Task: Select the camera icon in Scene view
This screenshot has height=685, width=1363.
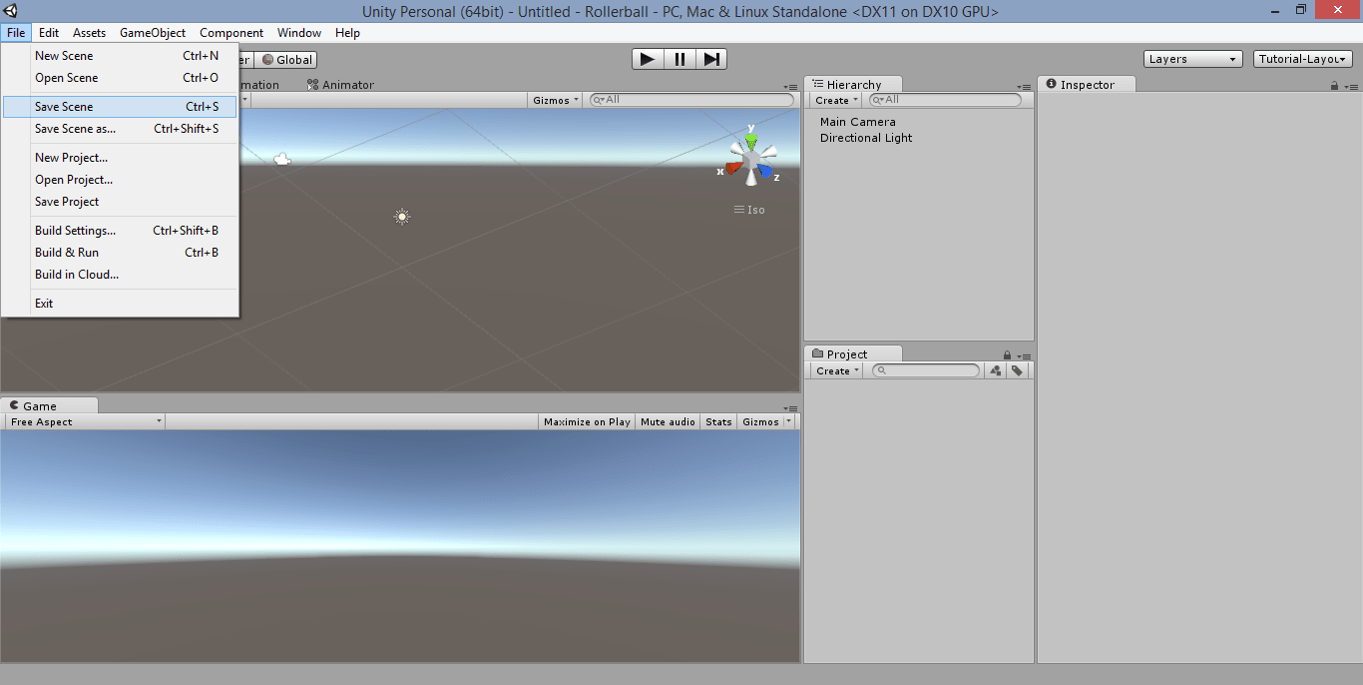Action: (x=283, y=158)
